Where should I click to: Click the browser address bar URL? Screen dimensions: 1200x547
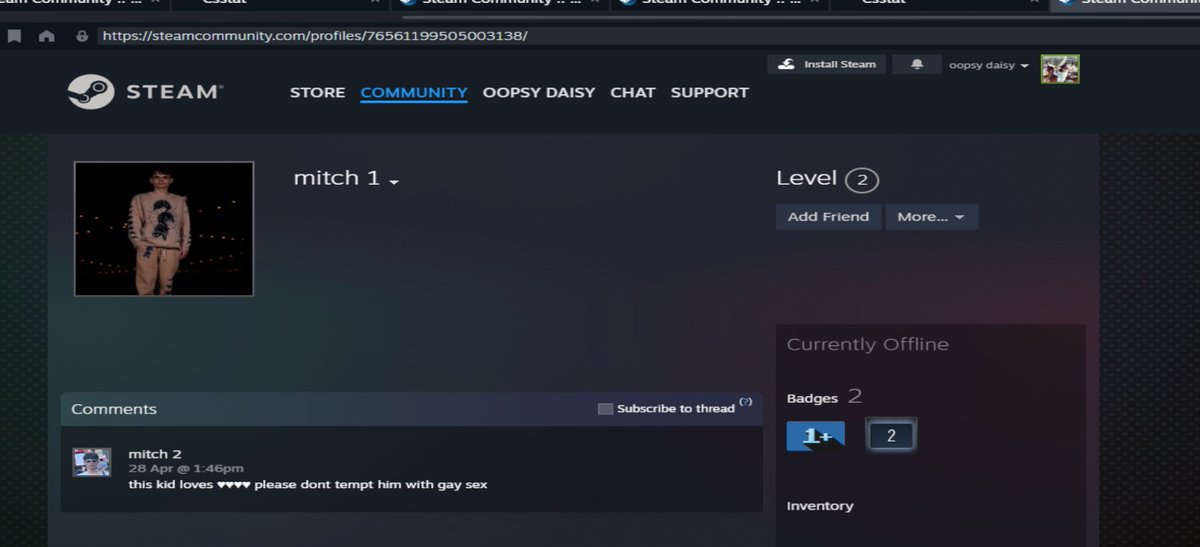tap(313, 36)
